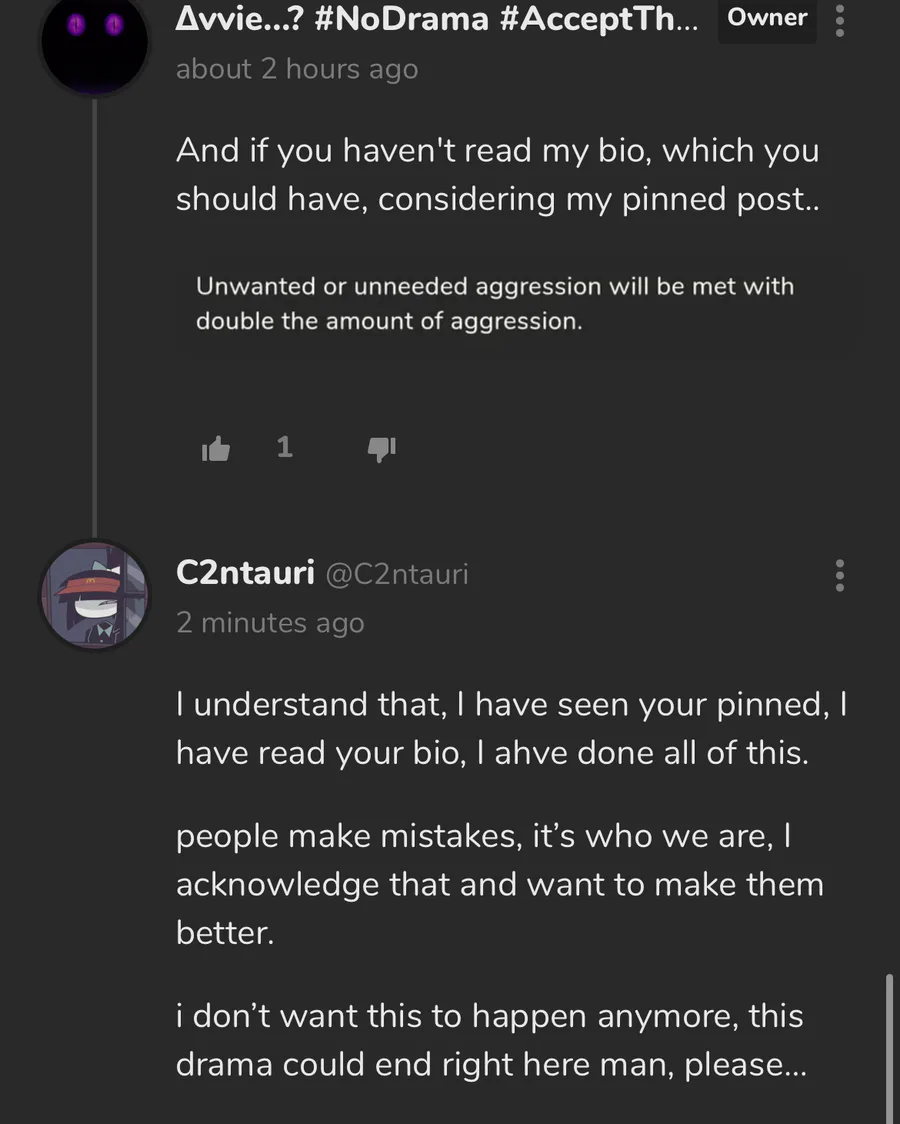Image resolution: width=900 pixels, height=1124 pixels.
Task: Click the "I understand that" reply paragraph
Action: 512,728
